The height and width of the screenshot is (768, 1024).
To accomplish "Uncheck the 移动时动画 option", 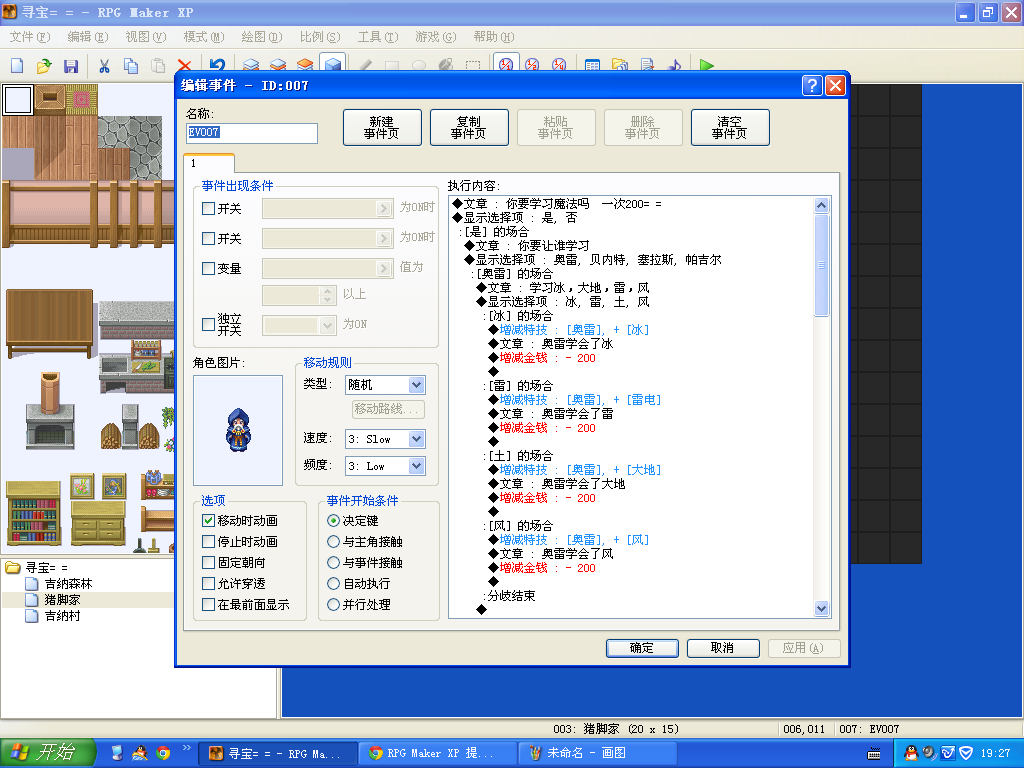I will 208,520.
